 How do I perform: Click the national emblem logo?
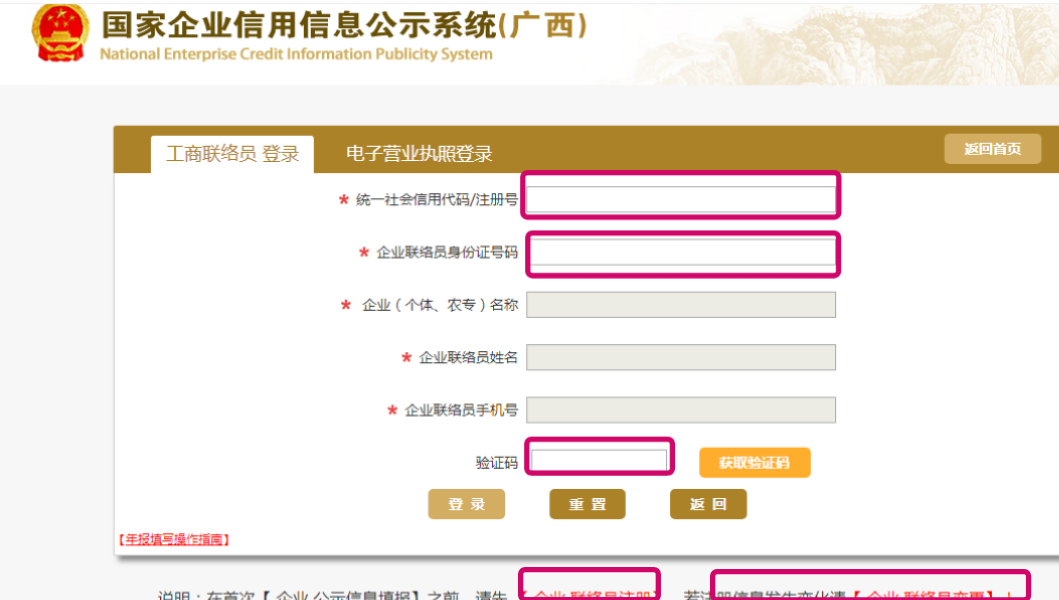tap(60, 32)
